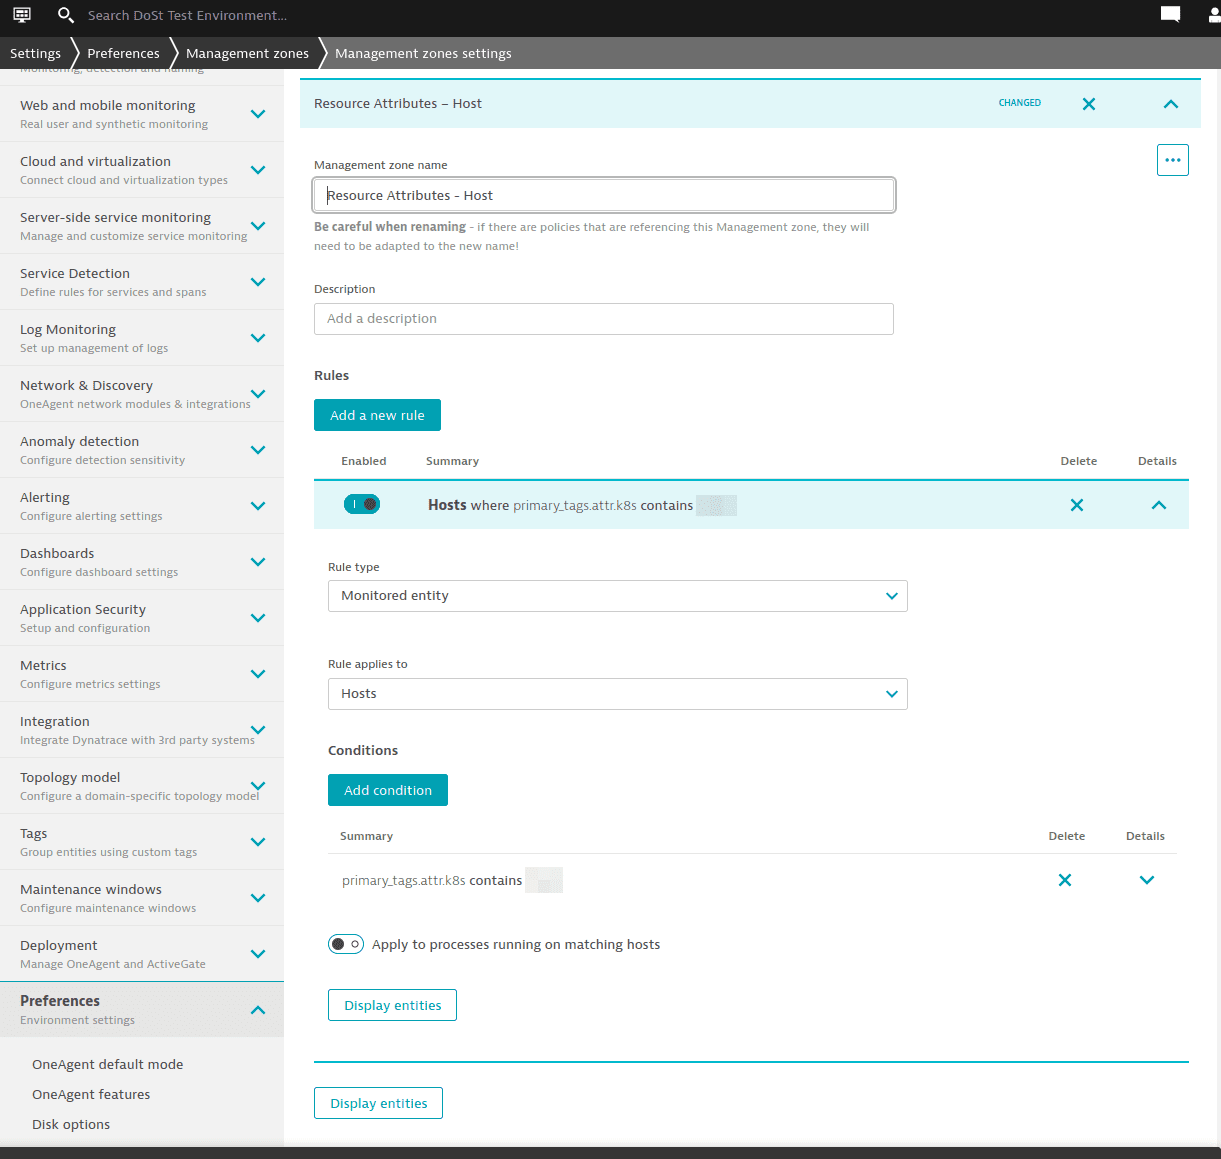
Task: Open the user profile icon
Action: (x=1212, y=15)
